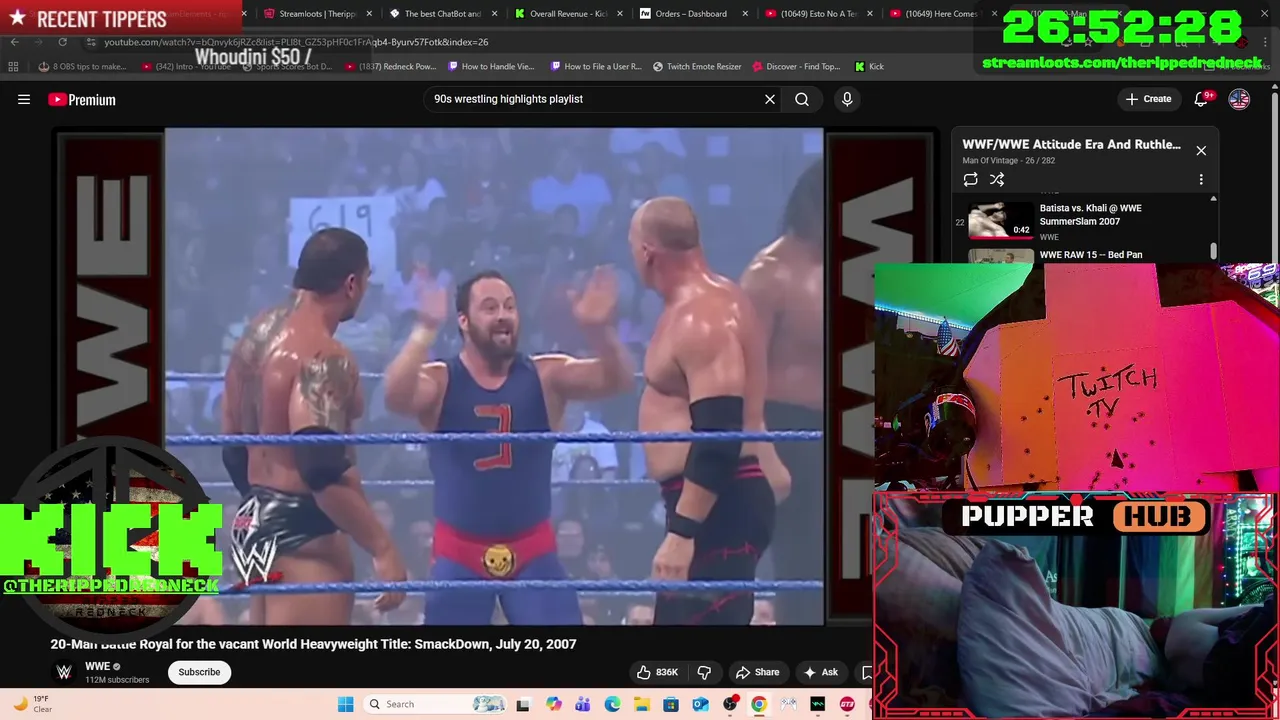Subscribe to the WWE channel
Image resolution: width=1280 pixels, height=720 pixels.
pos(199,672)
